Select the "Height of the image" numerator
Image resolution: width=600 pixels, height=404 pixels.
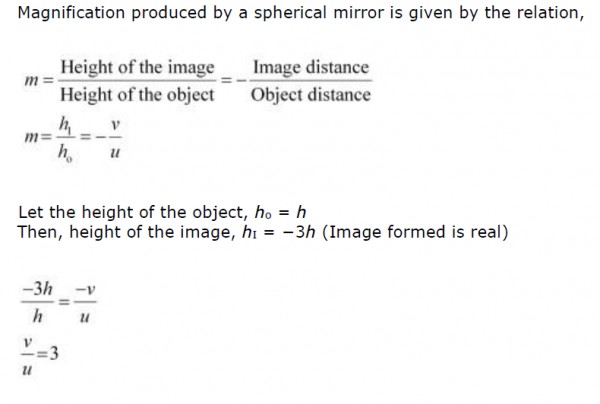pyautogui.click(x=137, y=68)
